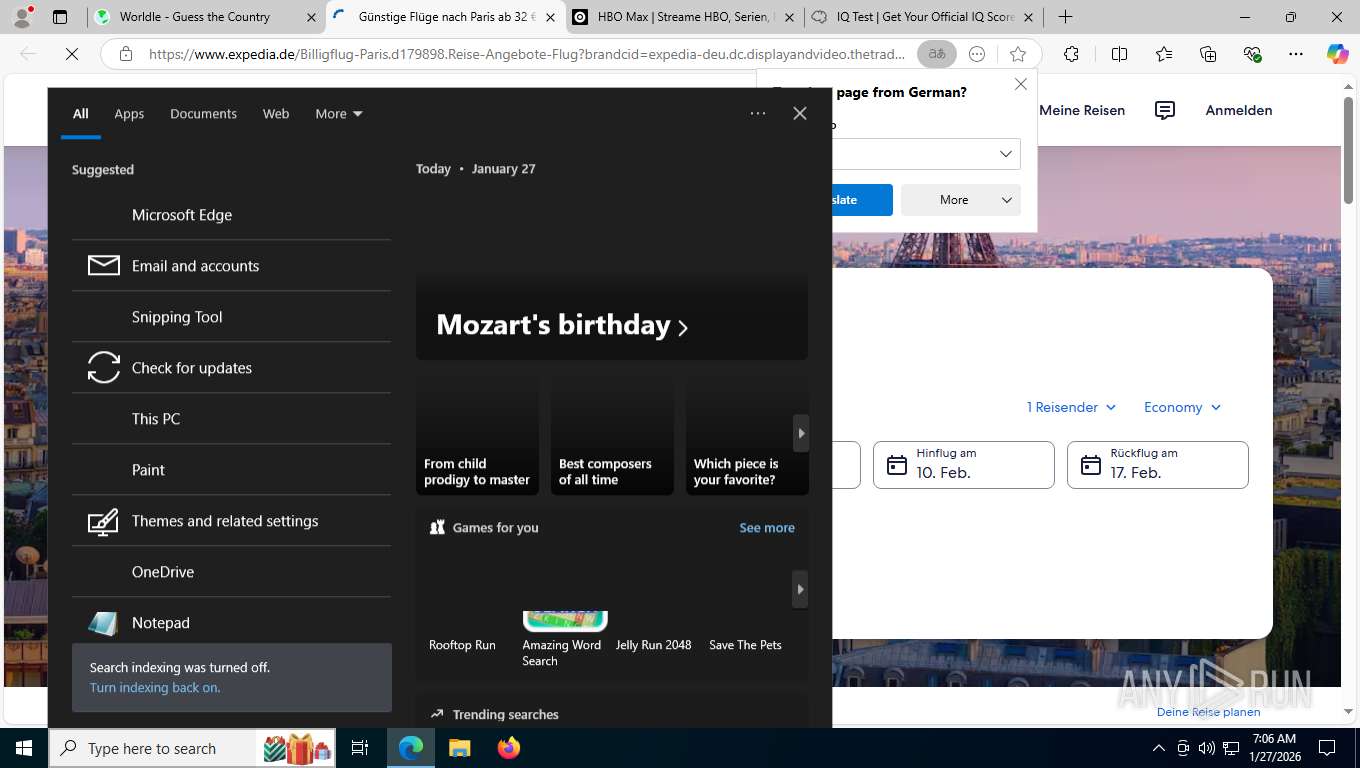
Task: Switch to IQ Test browser tab
Action: [x=922, y=17]
